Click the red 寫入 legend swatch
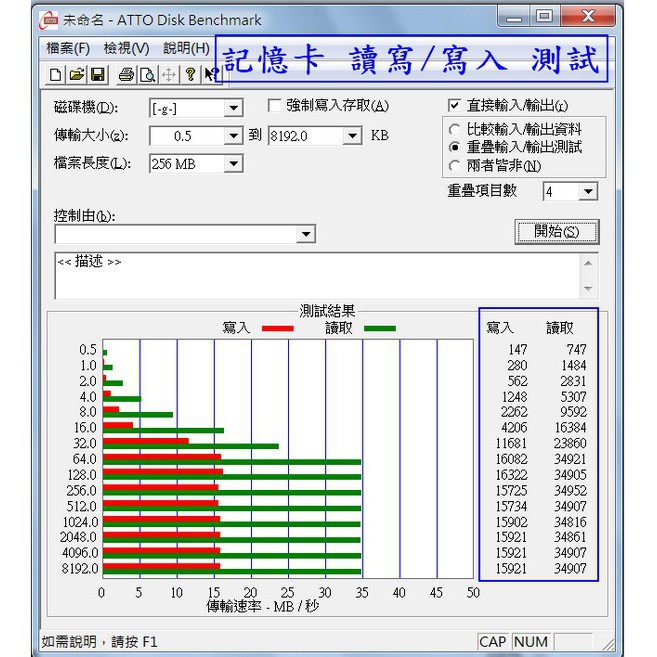657x657 pixels. coord(277,328)
